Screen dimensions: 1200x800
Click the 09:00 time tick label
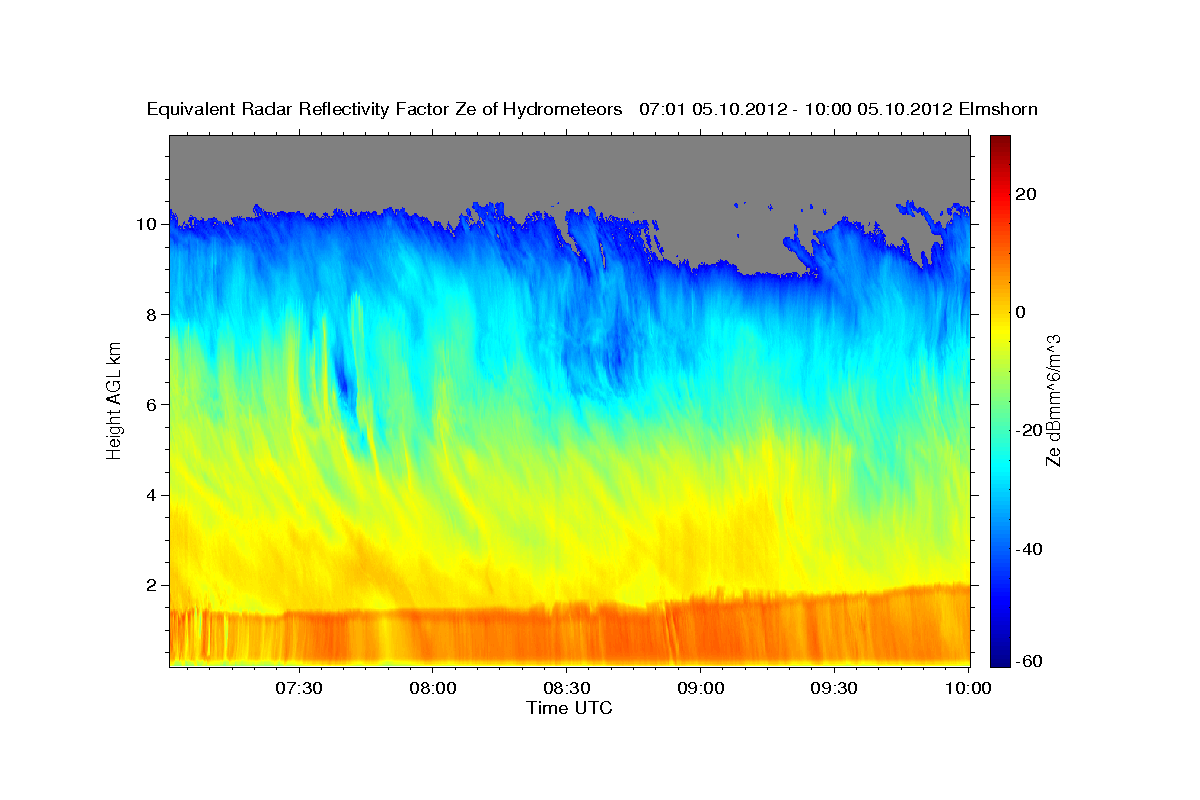tap(700, 688)
